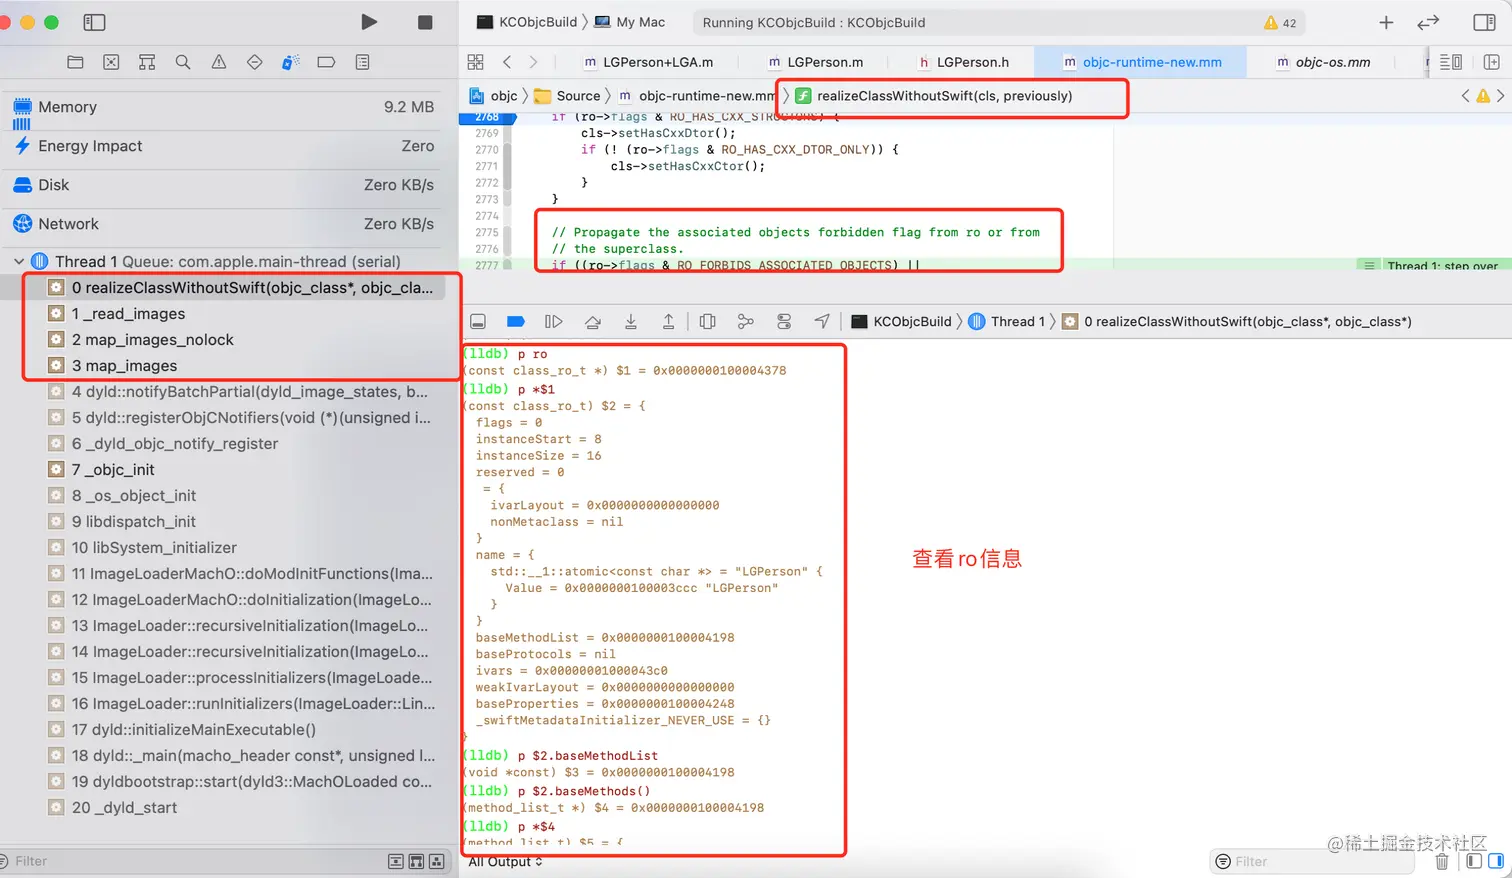Select the Debug navigator spray icon
The image size is (1512, 878).
point(290,62)
